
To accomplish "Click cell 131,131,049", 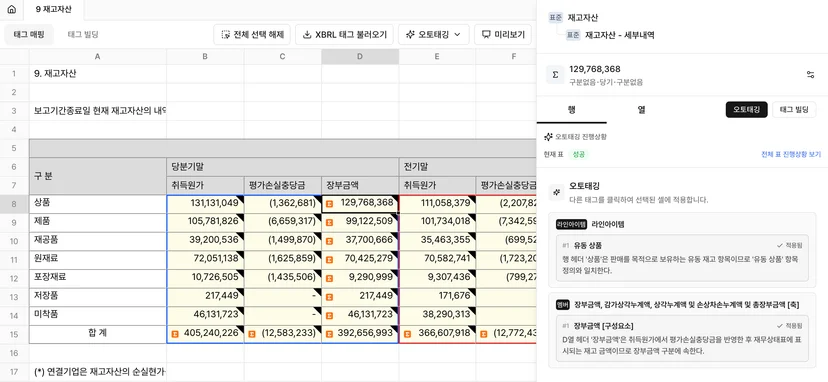I will [x=205, y=204].
